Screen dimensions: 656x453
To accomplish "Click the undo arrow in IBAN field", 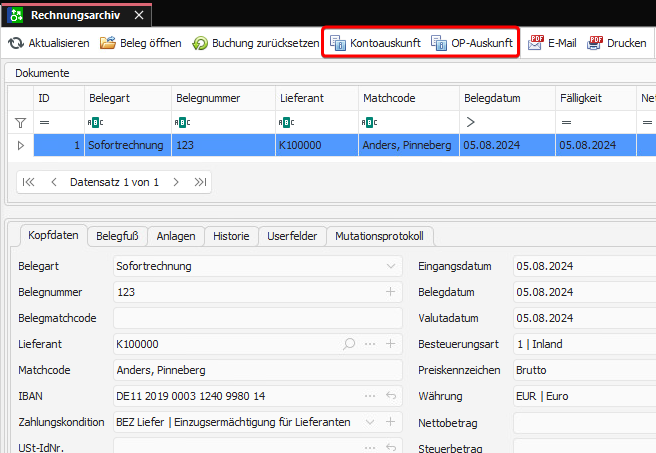I will click(x=391, y=396).
